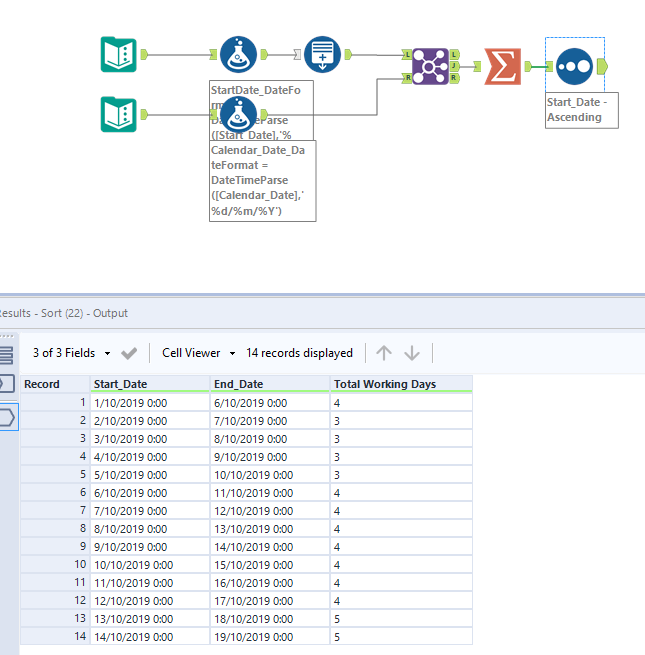Click the Sort tool output anchor
The image size is (645, 655).
(x=602, y=66)
